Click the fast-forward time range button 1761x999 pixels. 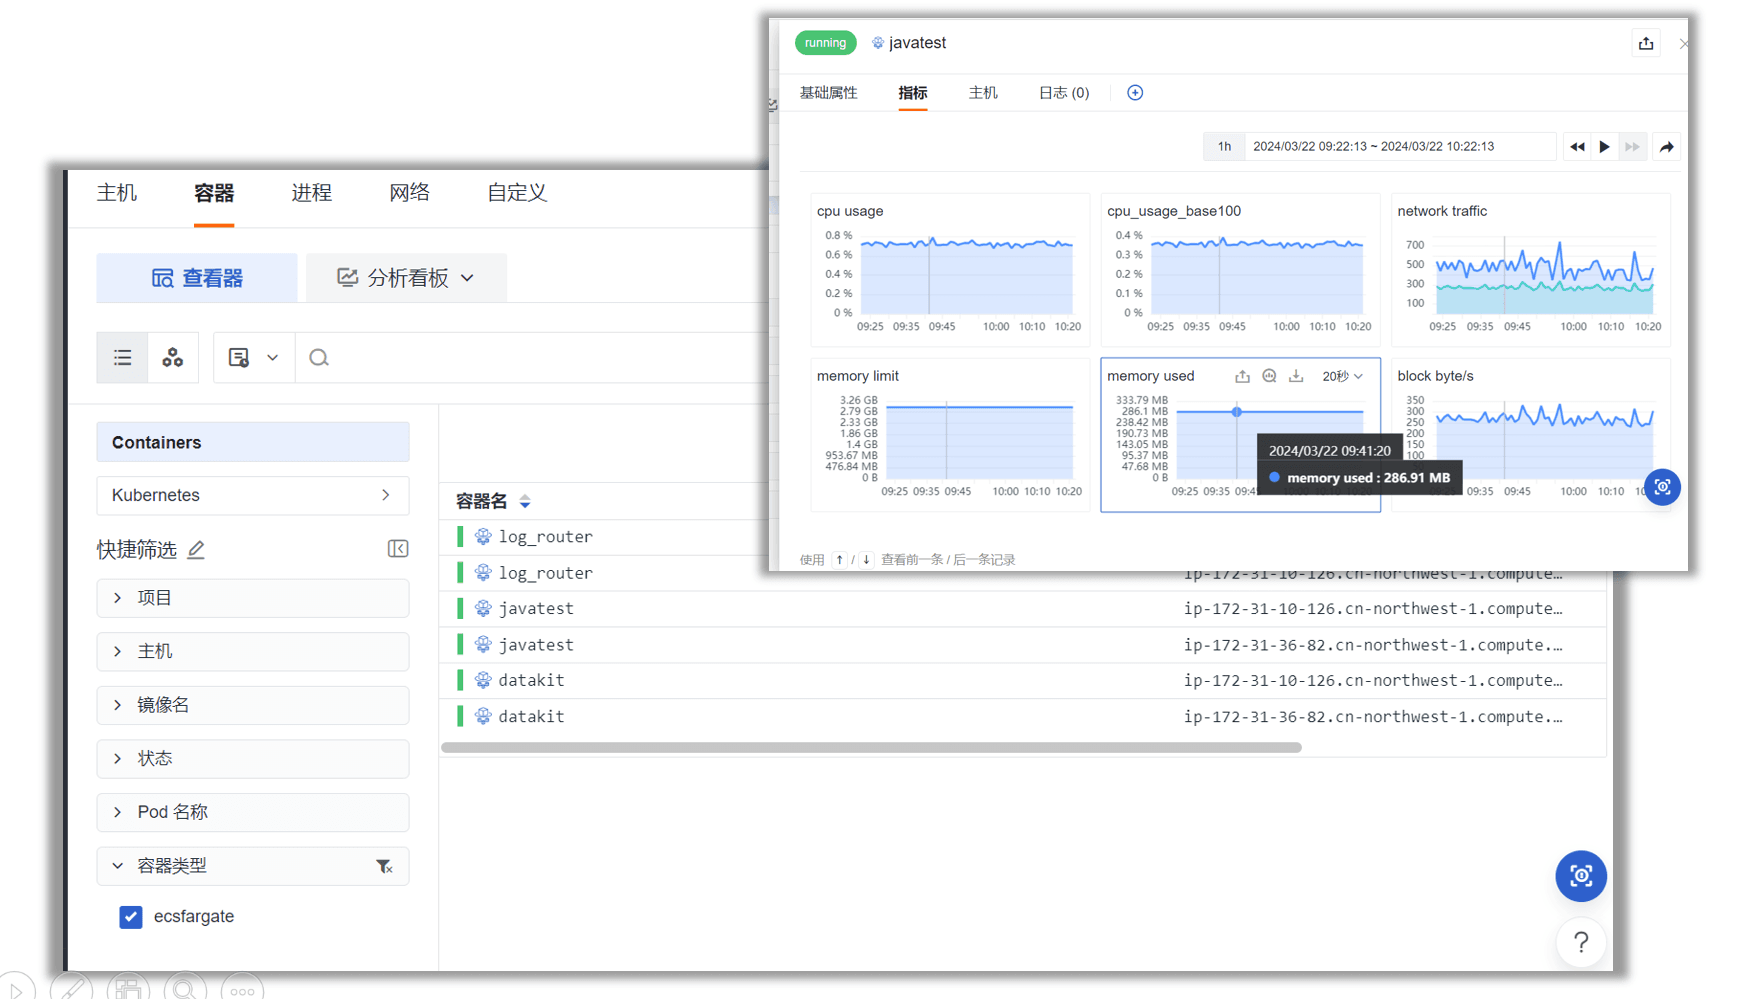click(1632, 147)
